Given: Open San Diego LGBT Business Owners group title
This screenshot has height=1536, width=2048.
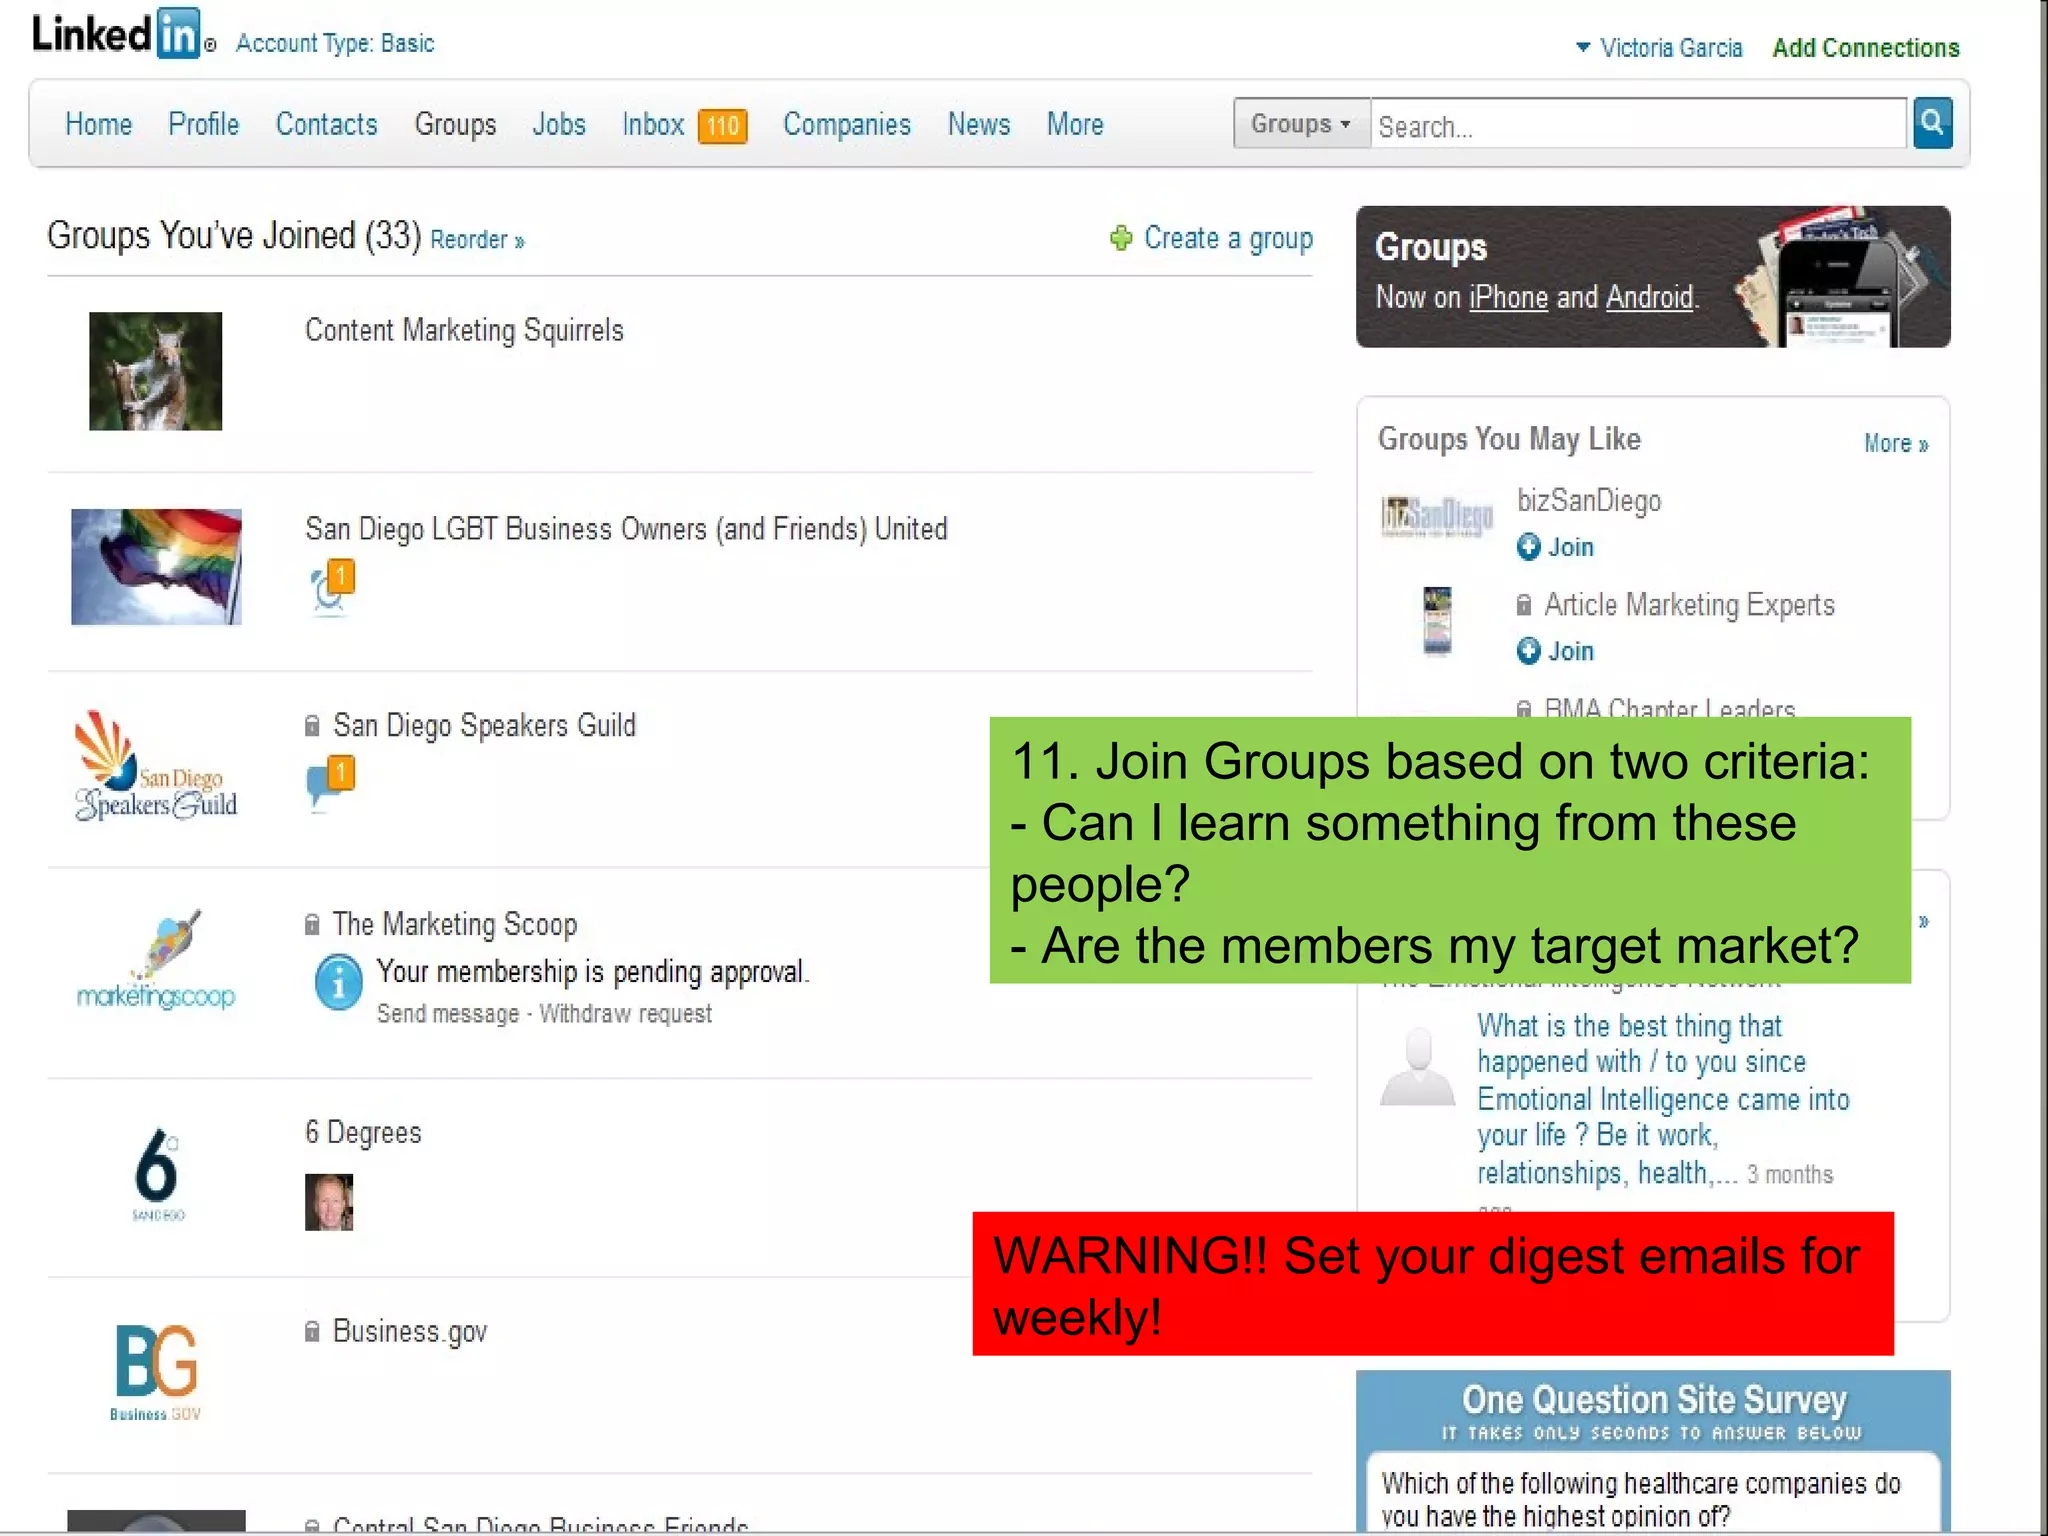Looking at the screenshot, I should point(626,529).
